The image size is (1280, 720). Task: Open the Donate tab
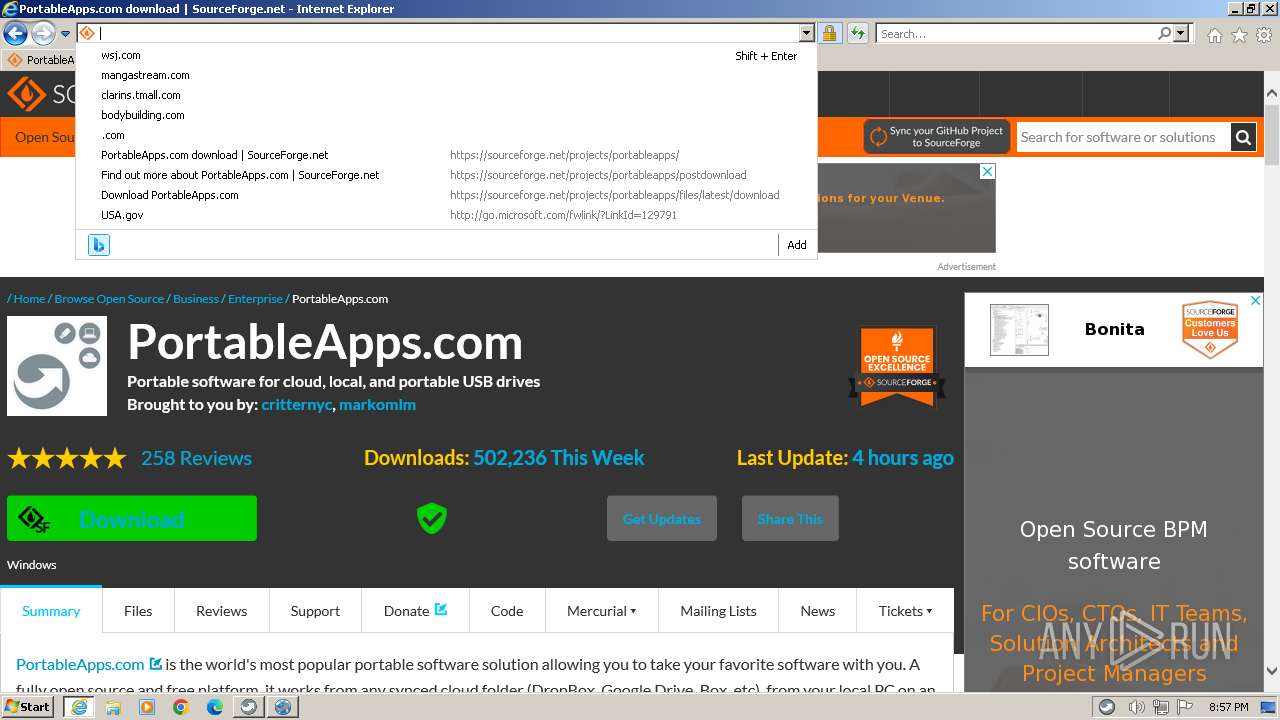click(x=415, y=611)
